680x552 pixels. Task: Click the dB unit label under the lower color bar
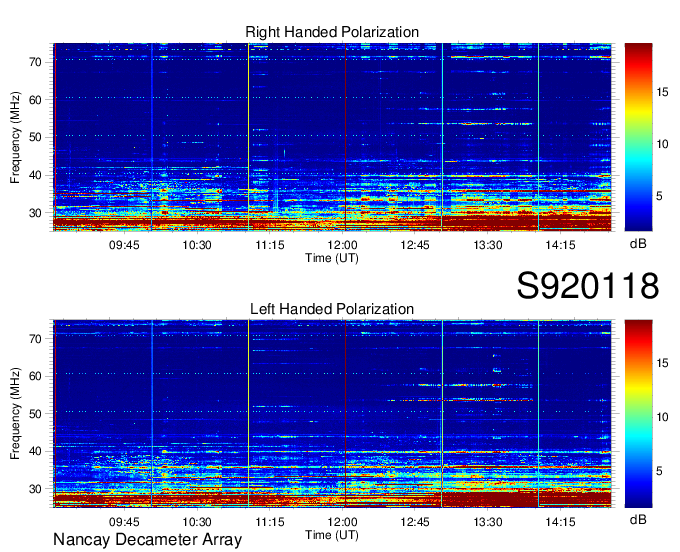(x=638, y=519)
